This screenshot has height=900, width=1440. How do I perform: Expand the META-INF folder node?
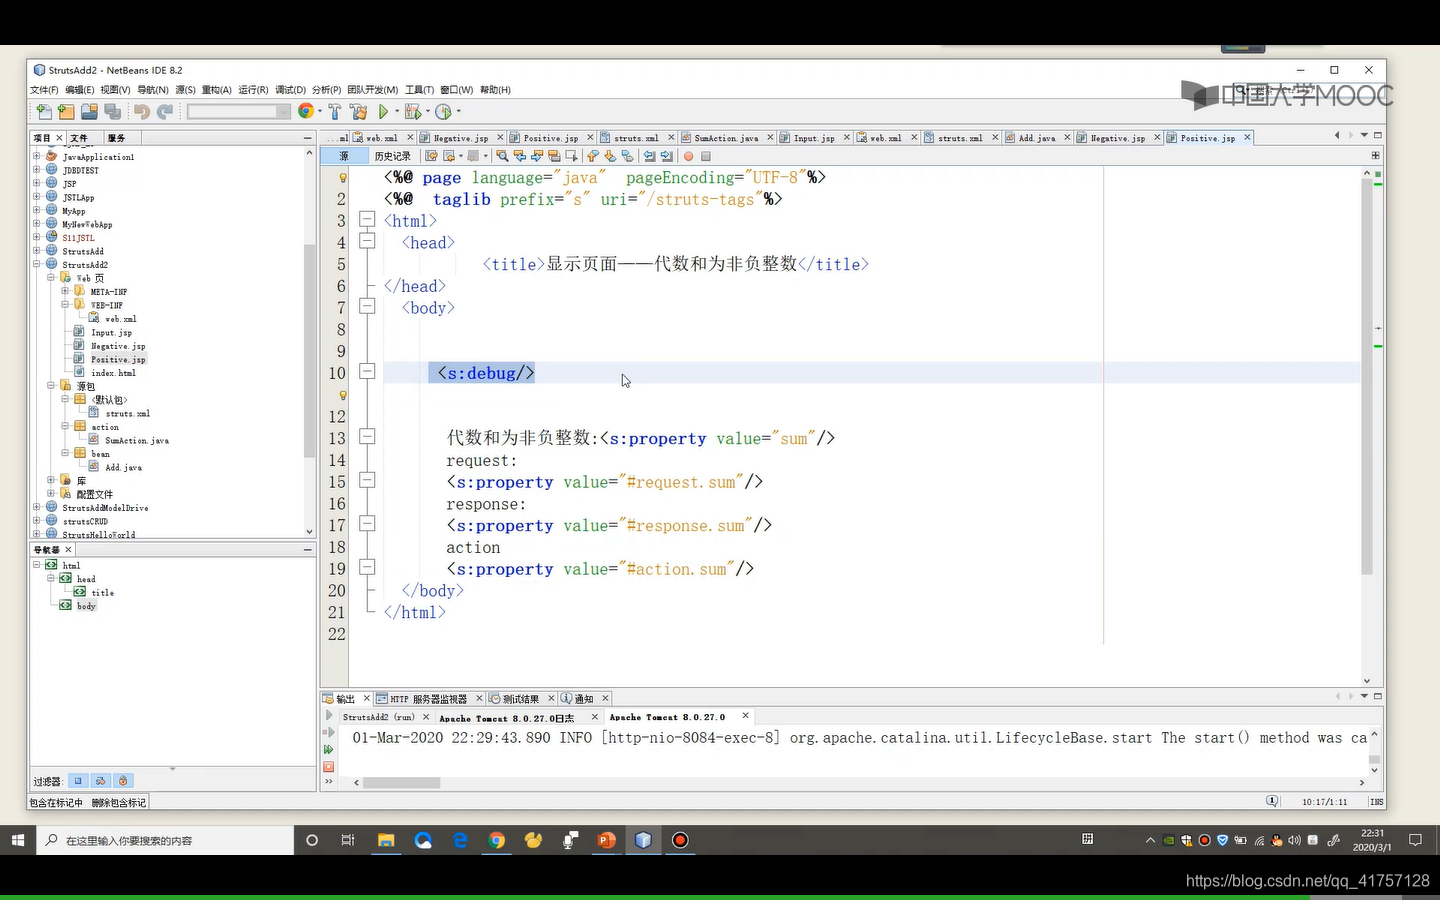pos(65,291)
